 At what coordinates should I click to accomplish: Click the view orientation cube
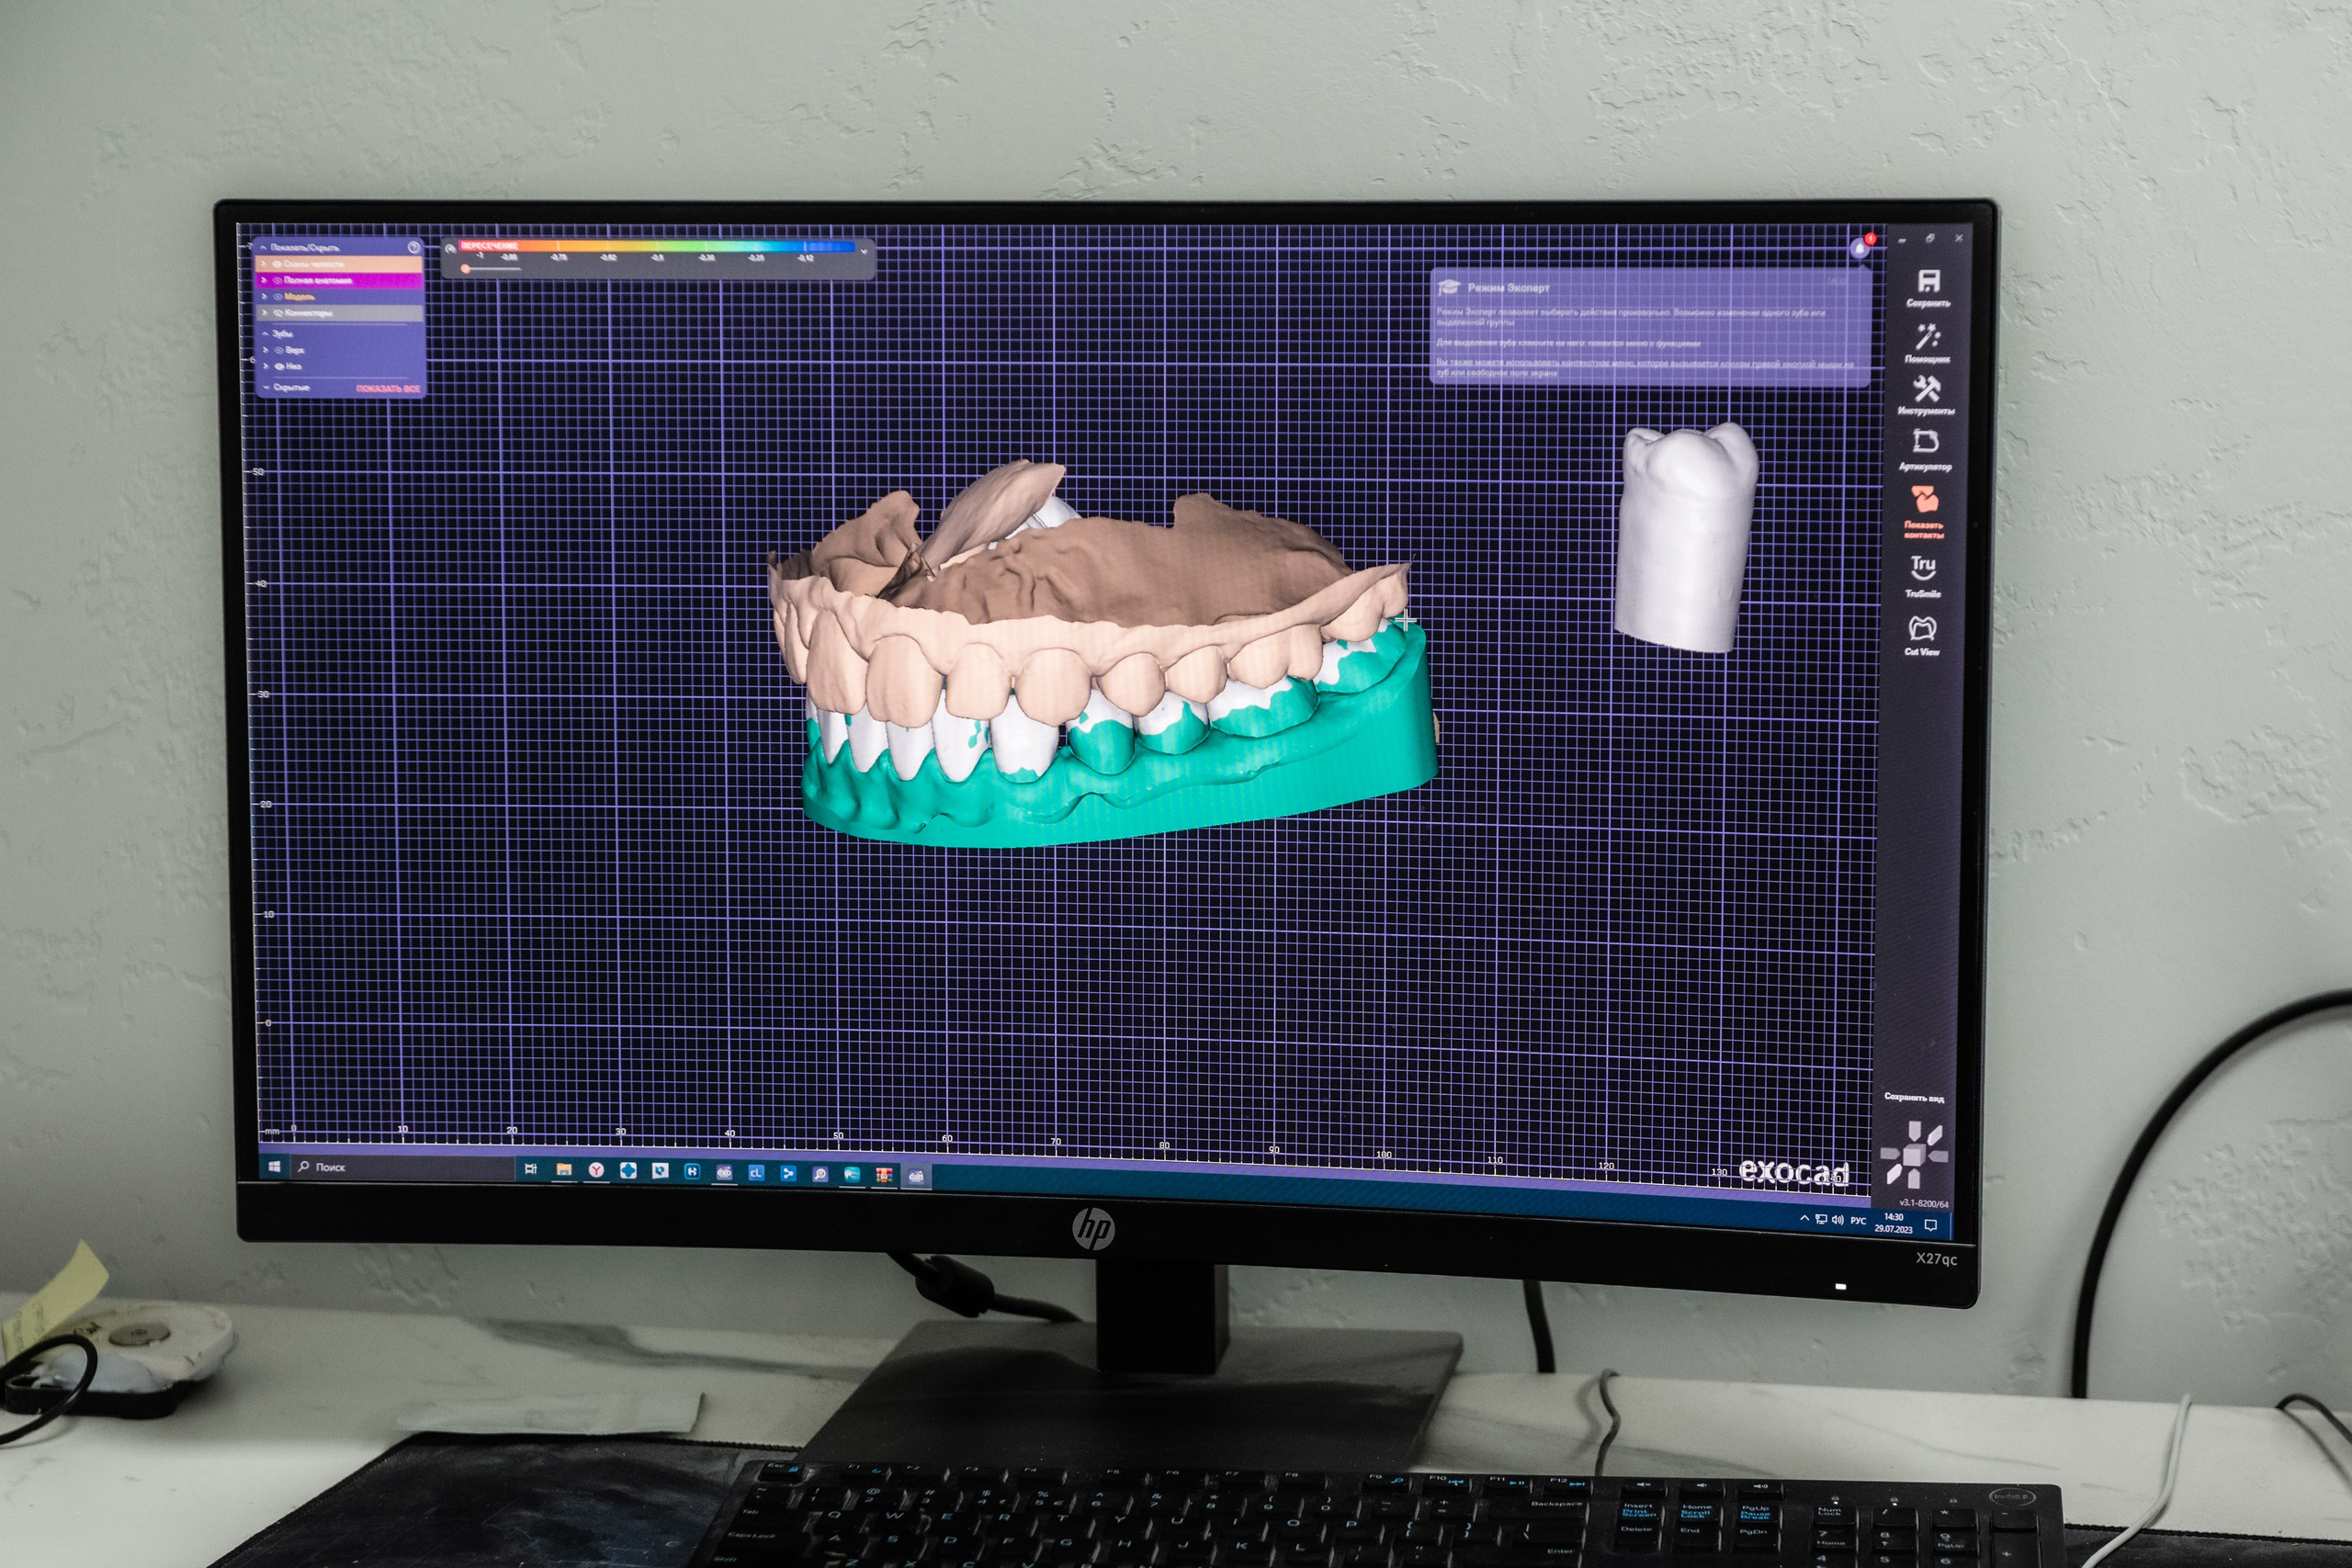coord(1913,1155)
